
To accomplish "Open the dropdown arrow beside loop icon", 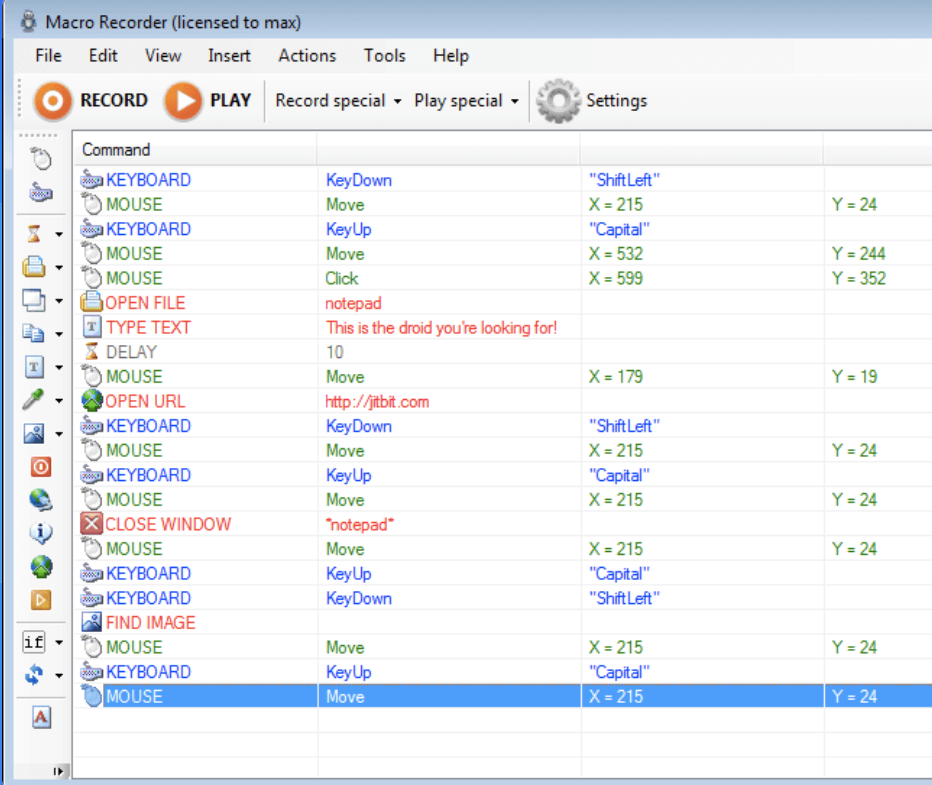I will [59, 676].
